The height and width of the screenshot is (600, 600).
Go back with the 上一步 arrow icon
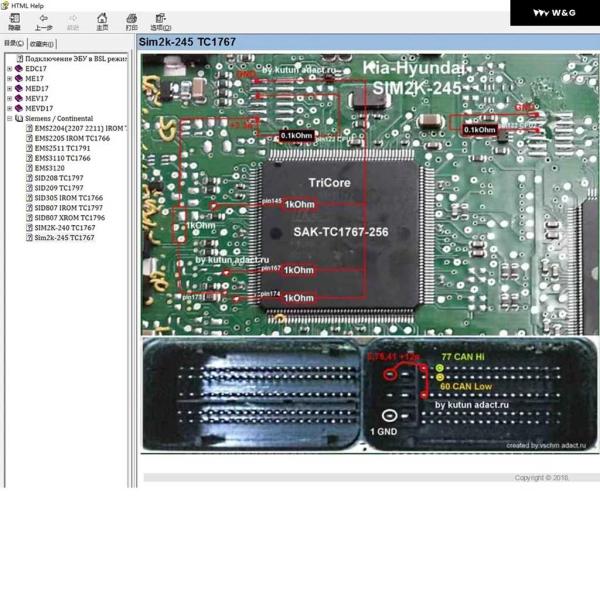[44, 18]
